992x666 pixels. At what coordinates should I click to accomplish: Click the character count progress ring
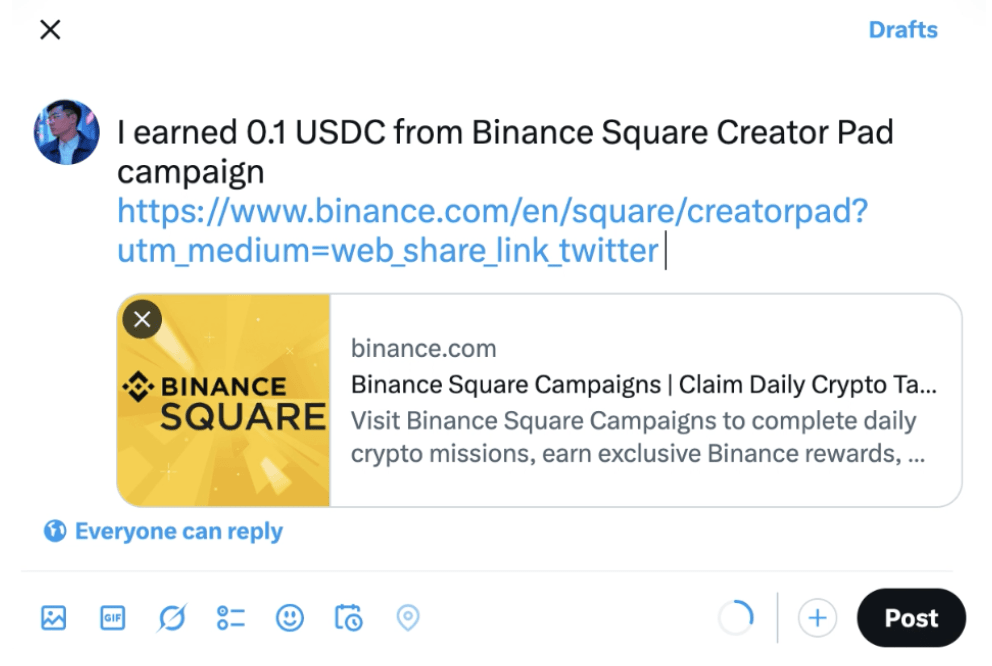[x=736, y=618]
